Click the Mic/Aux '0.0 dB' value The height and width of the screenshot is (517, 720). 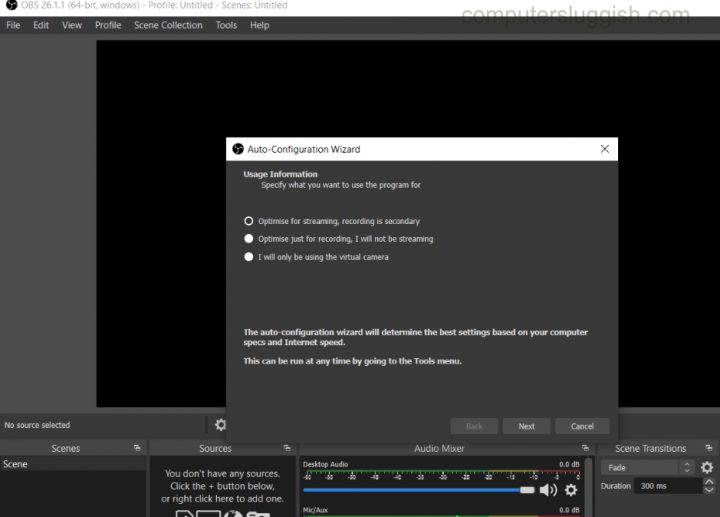coord(569,510)
